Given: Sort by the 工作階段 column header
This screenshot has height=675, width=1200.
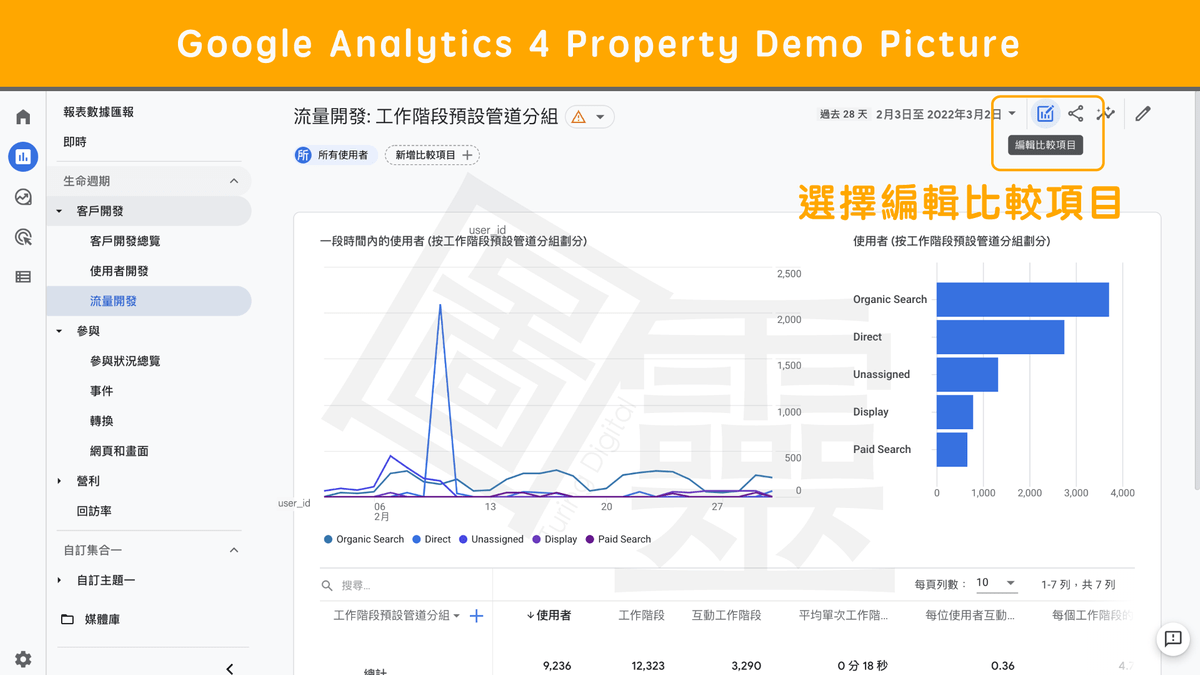Looking at the screenshot, I should click(x=642, y=616).
